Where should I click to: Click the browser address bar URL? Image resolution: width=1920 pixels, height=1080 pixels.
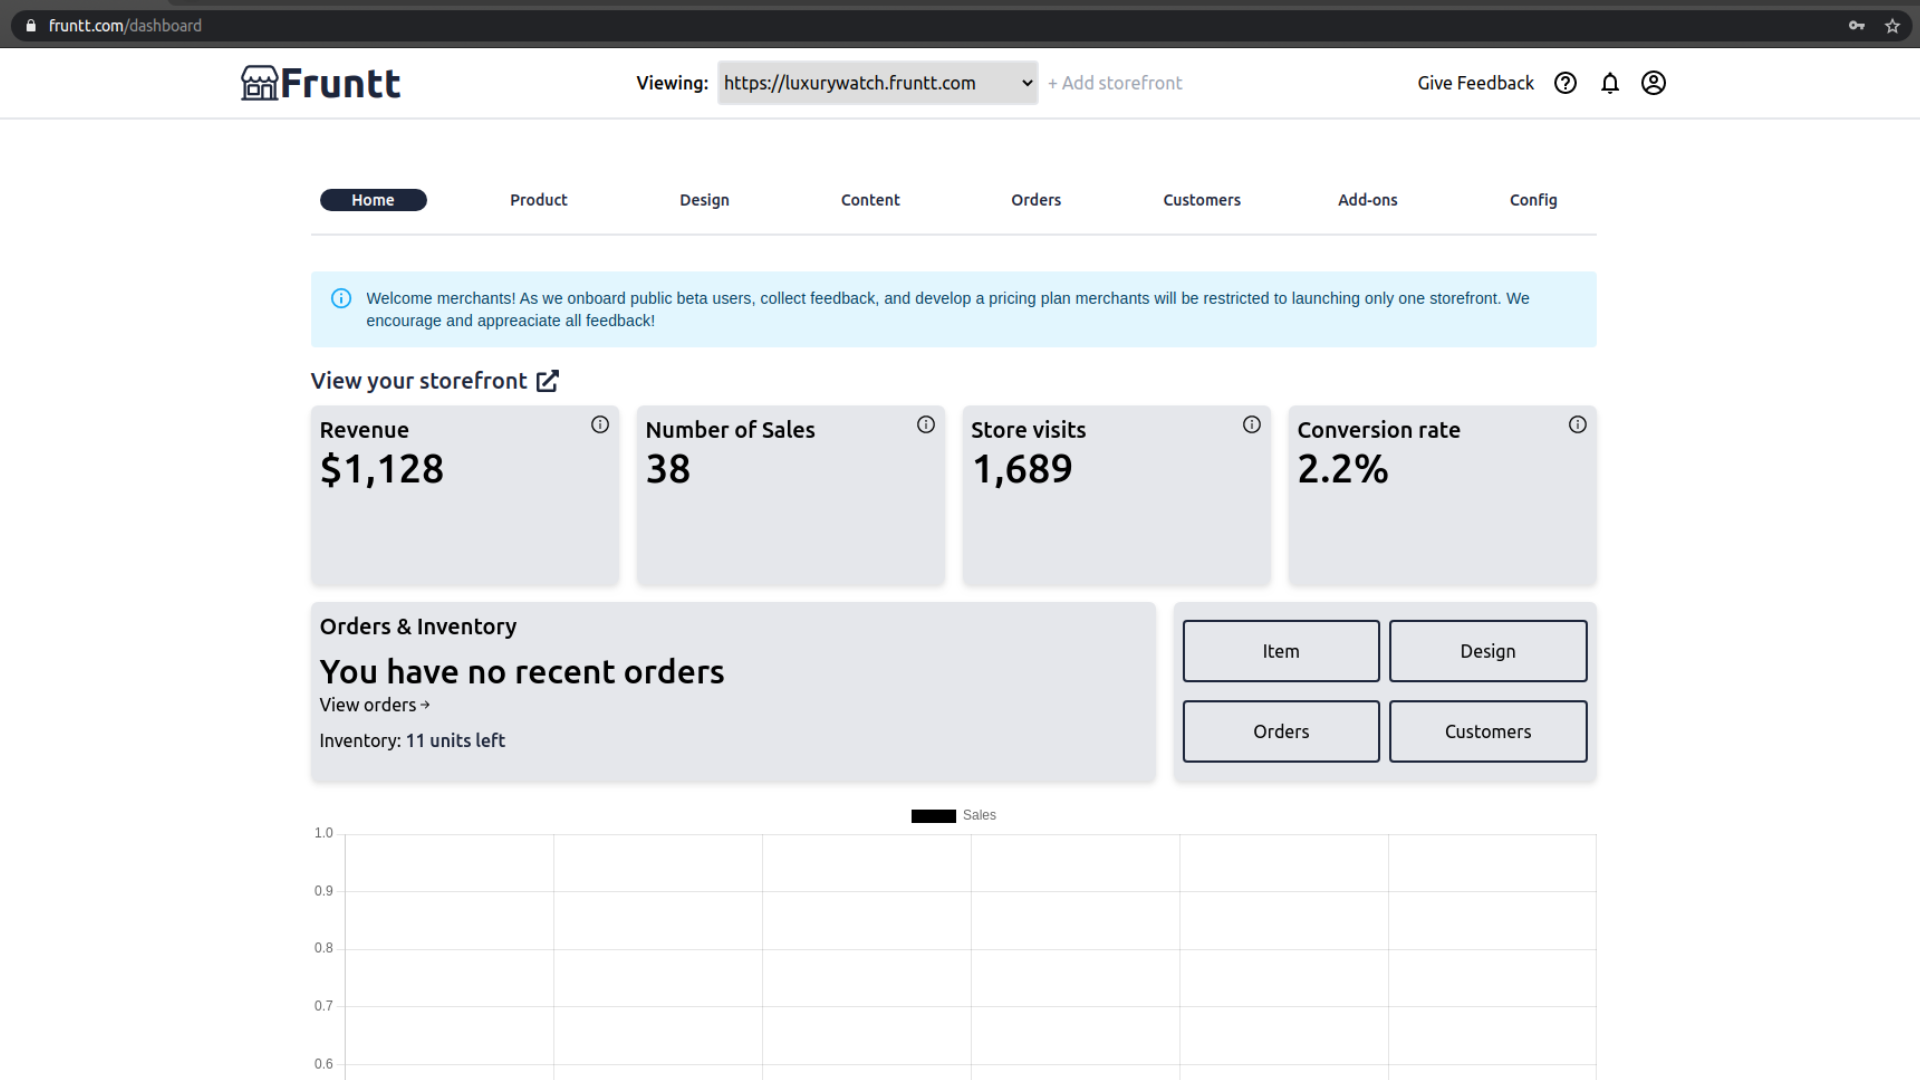pos(125,26)
